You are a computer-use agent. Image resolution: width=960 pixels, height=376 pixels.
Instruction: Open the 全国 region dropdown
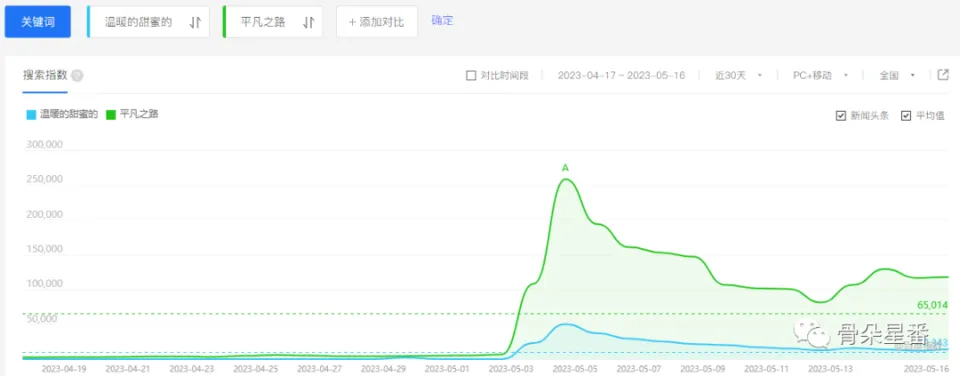[897, 75]
